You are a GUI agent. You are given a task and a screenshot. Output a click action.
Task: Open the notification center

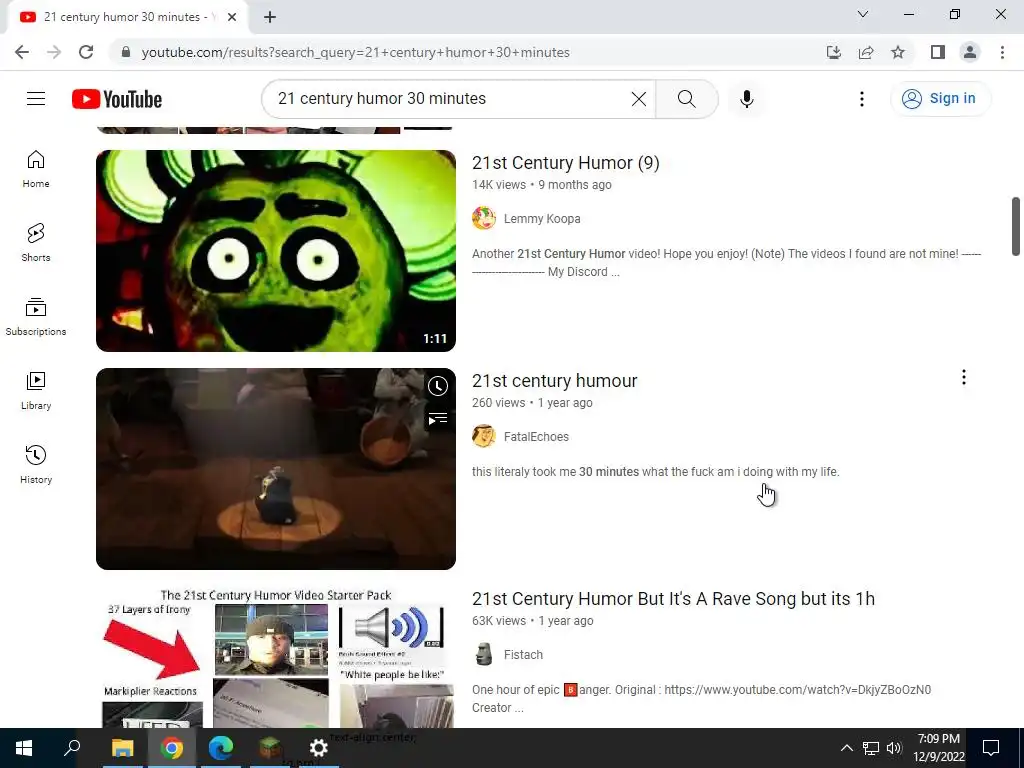point(991,748)
